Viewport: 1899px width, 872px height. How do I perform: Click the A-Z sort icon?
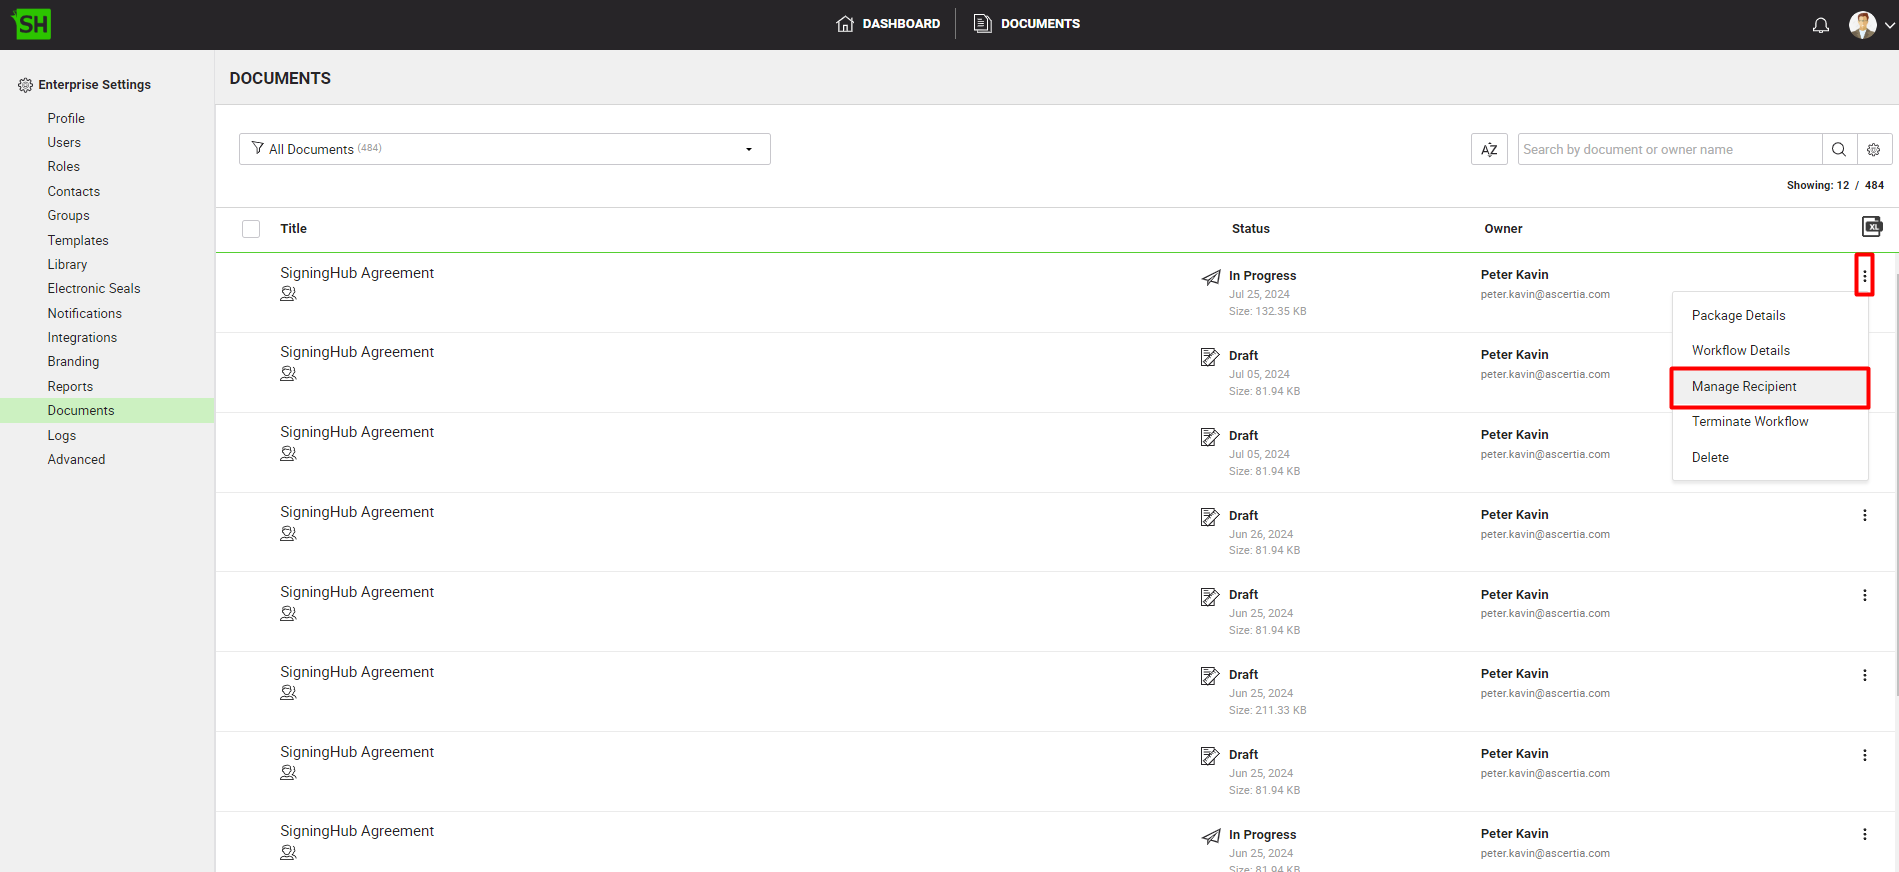tap(1488, 150)
